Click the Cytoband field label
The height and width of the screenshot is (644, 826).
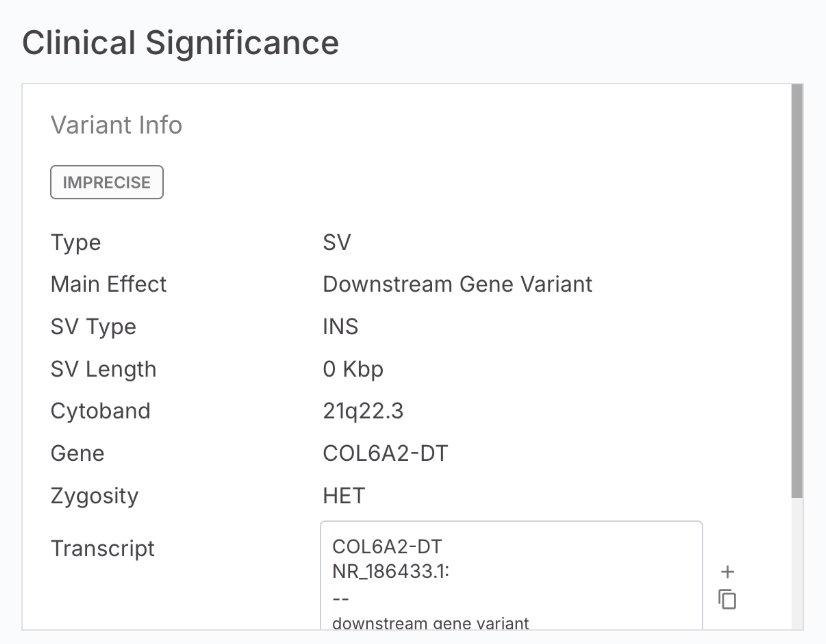click(x=100, y=411)
